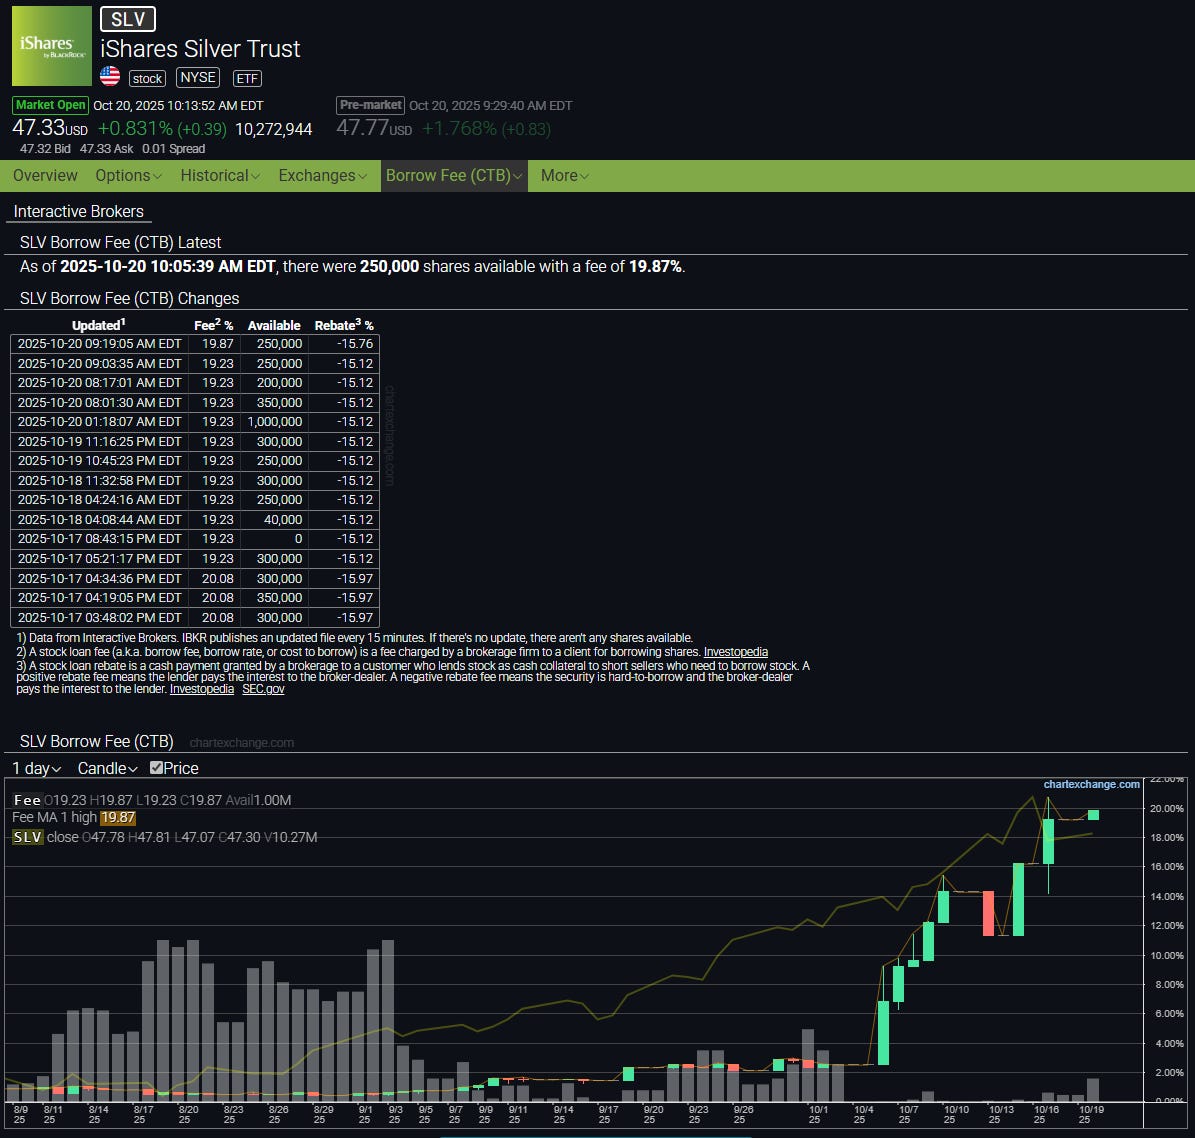The image size is (1195, 1138).
Task: Open the Candle chart type dropdown
Action: pyautogui.click(x=107, y=768)
